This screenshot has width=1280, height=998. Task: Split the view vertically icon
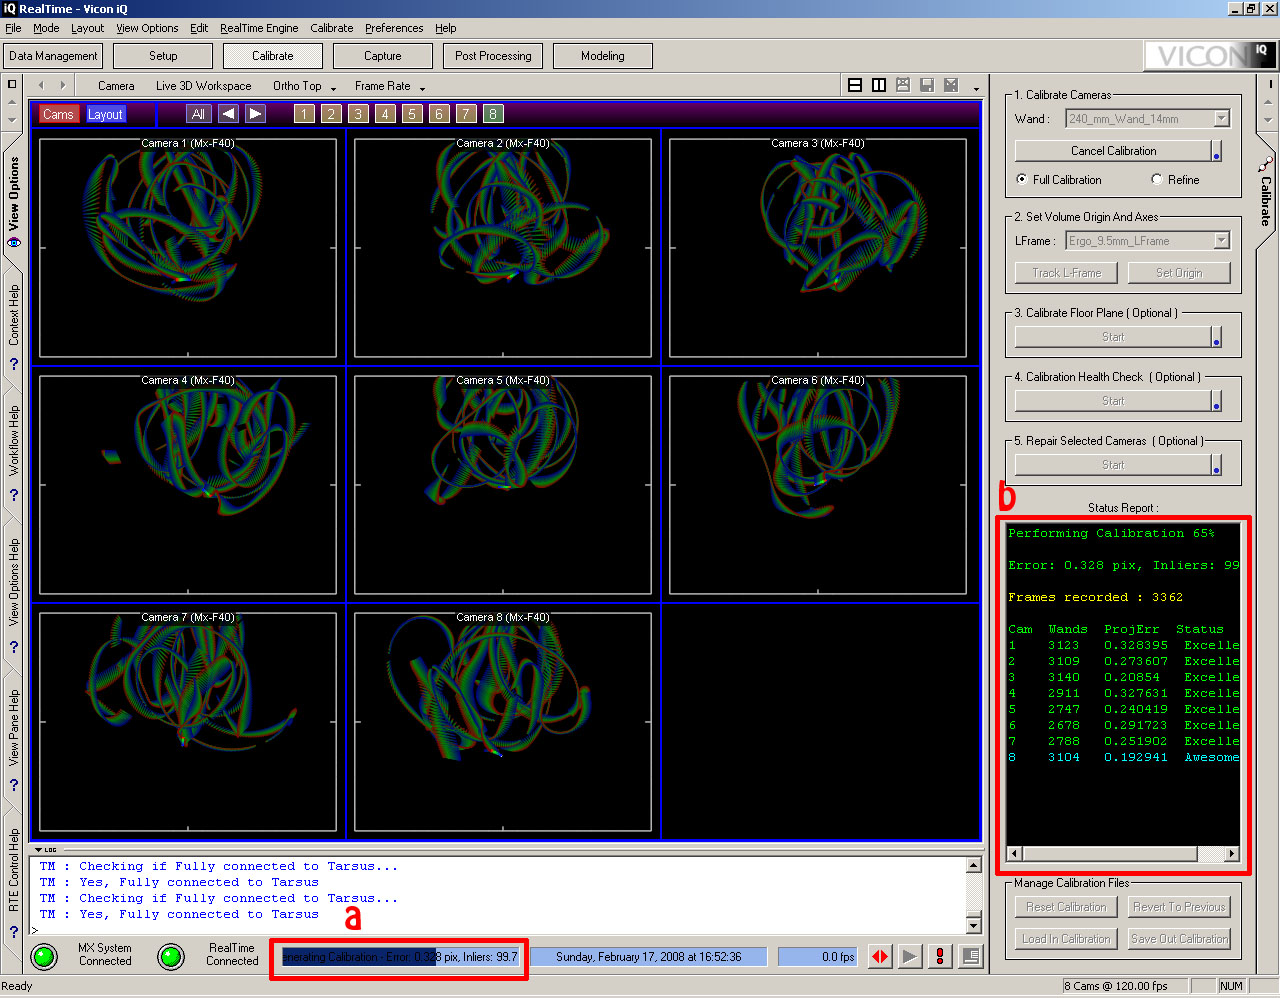point(879,86)
